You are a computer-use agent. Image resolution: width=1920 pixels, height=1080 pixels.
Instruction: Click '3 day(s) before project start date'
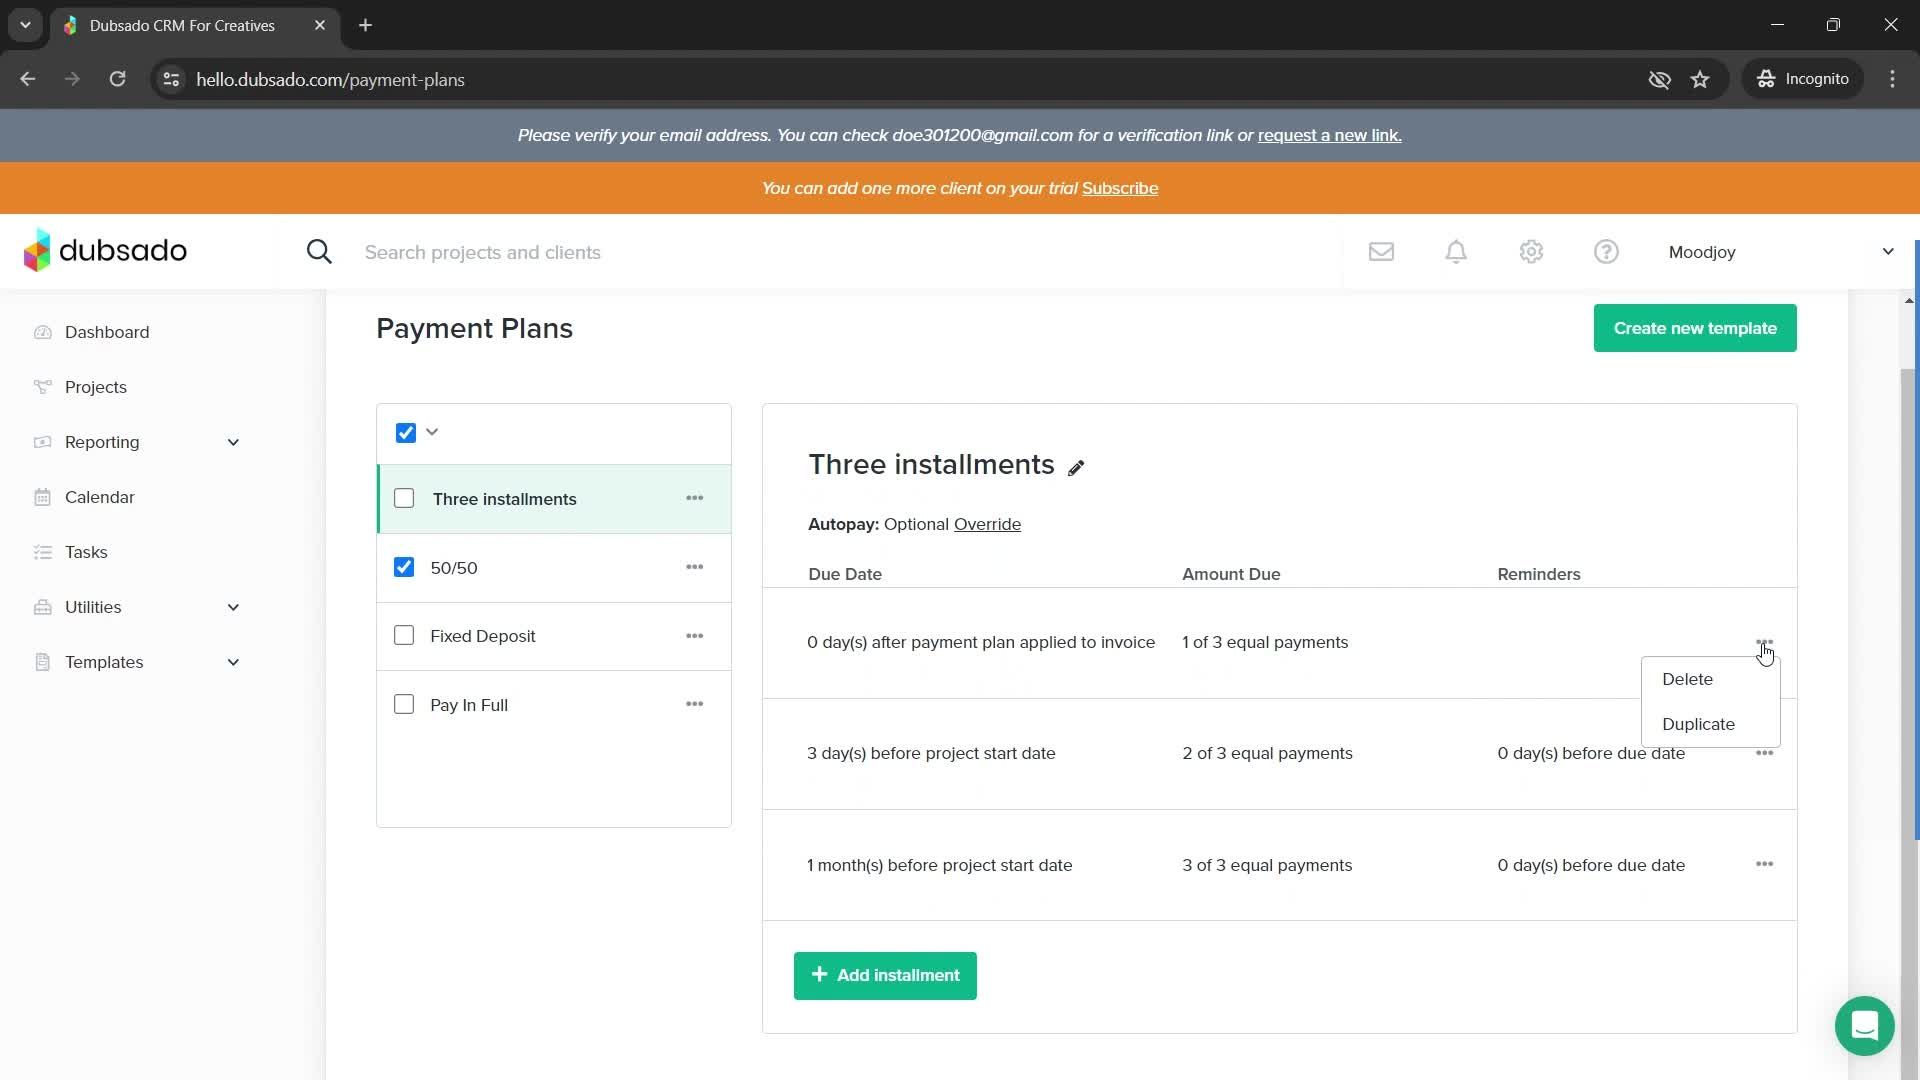(x=931, y=753)
